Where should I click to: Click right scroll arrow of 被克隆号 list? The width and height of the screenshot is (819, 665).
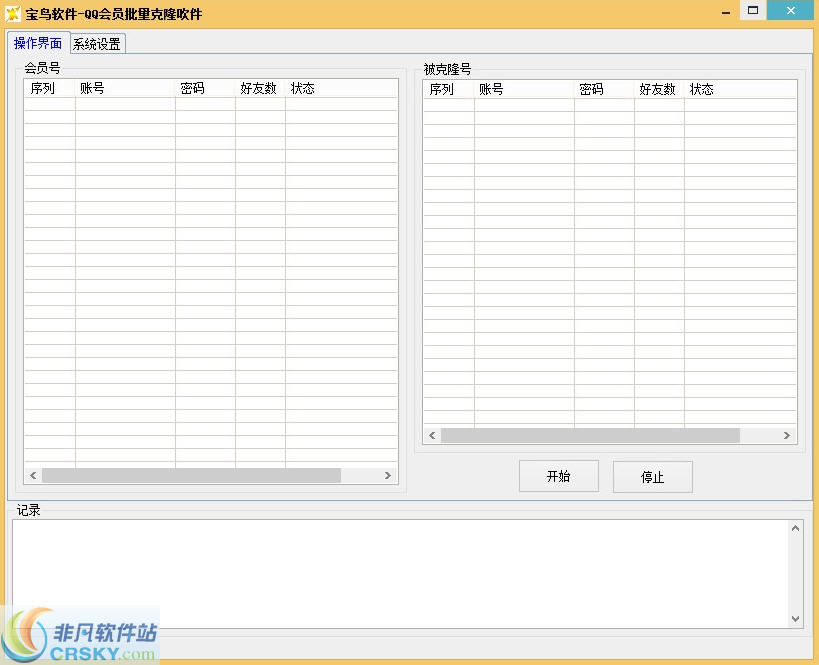click(x=787, y=435)
